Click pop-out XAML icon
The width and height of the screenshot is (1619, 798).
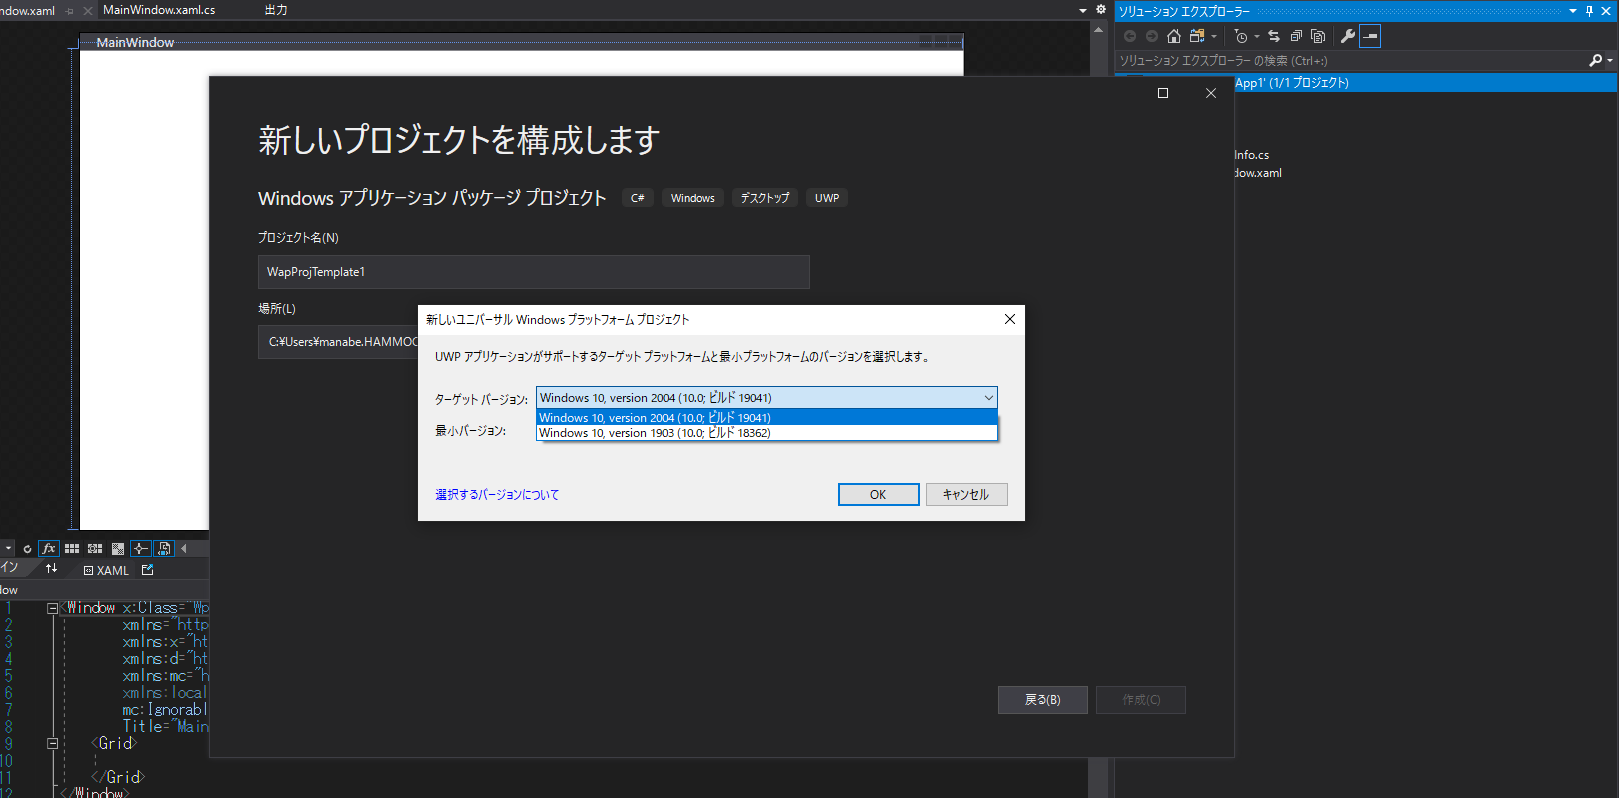[148, 570]
